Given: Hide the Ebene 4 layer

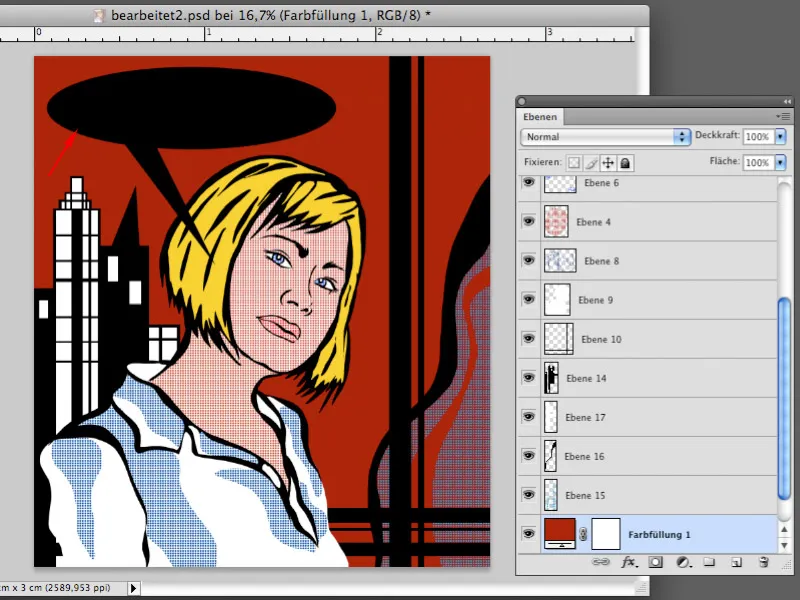Looking at the screenshot, I should (x=529, y=221).
